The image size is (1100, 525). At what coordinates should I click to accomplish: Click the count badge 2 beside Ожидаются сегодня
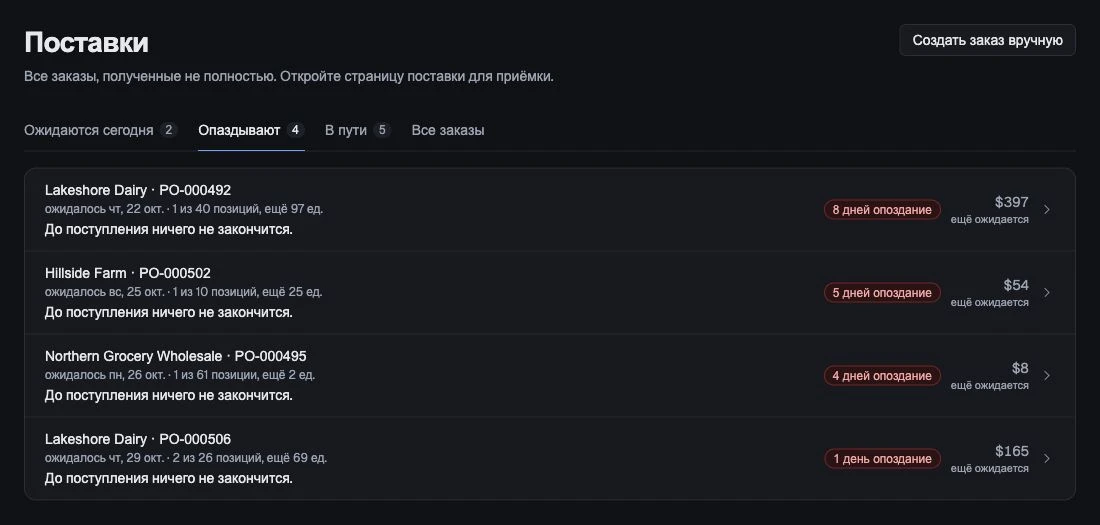pos(168,131)
